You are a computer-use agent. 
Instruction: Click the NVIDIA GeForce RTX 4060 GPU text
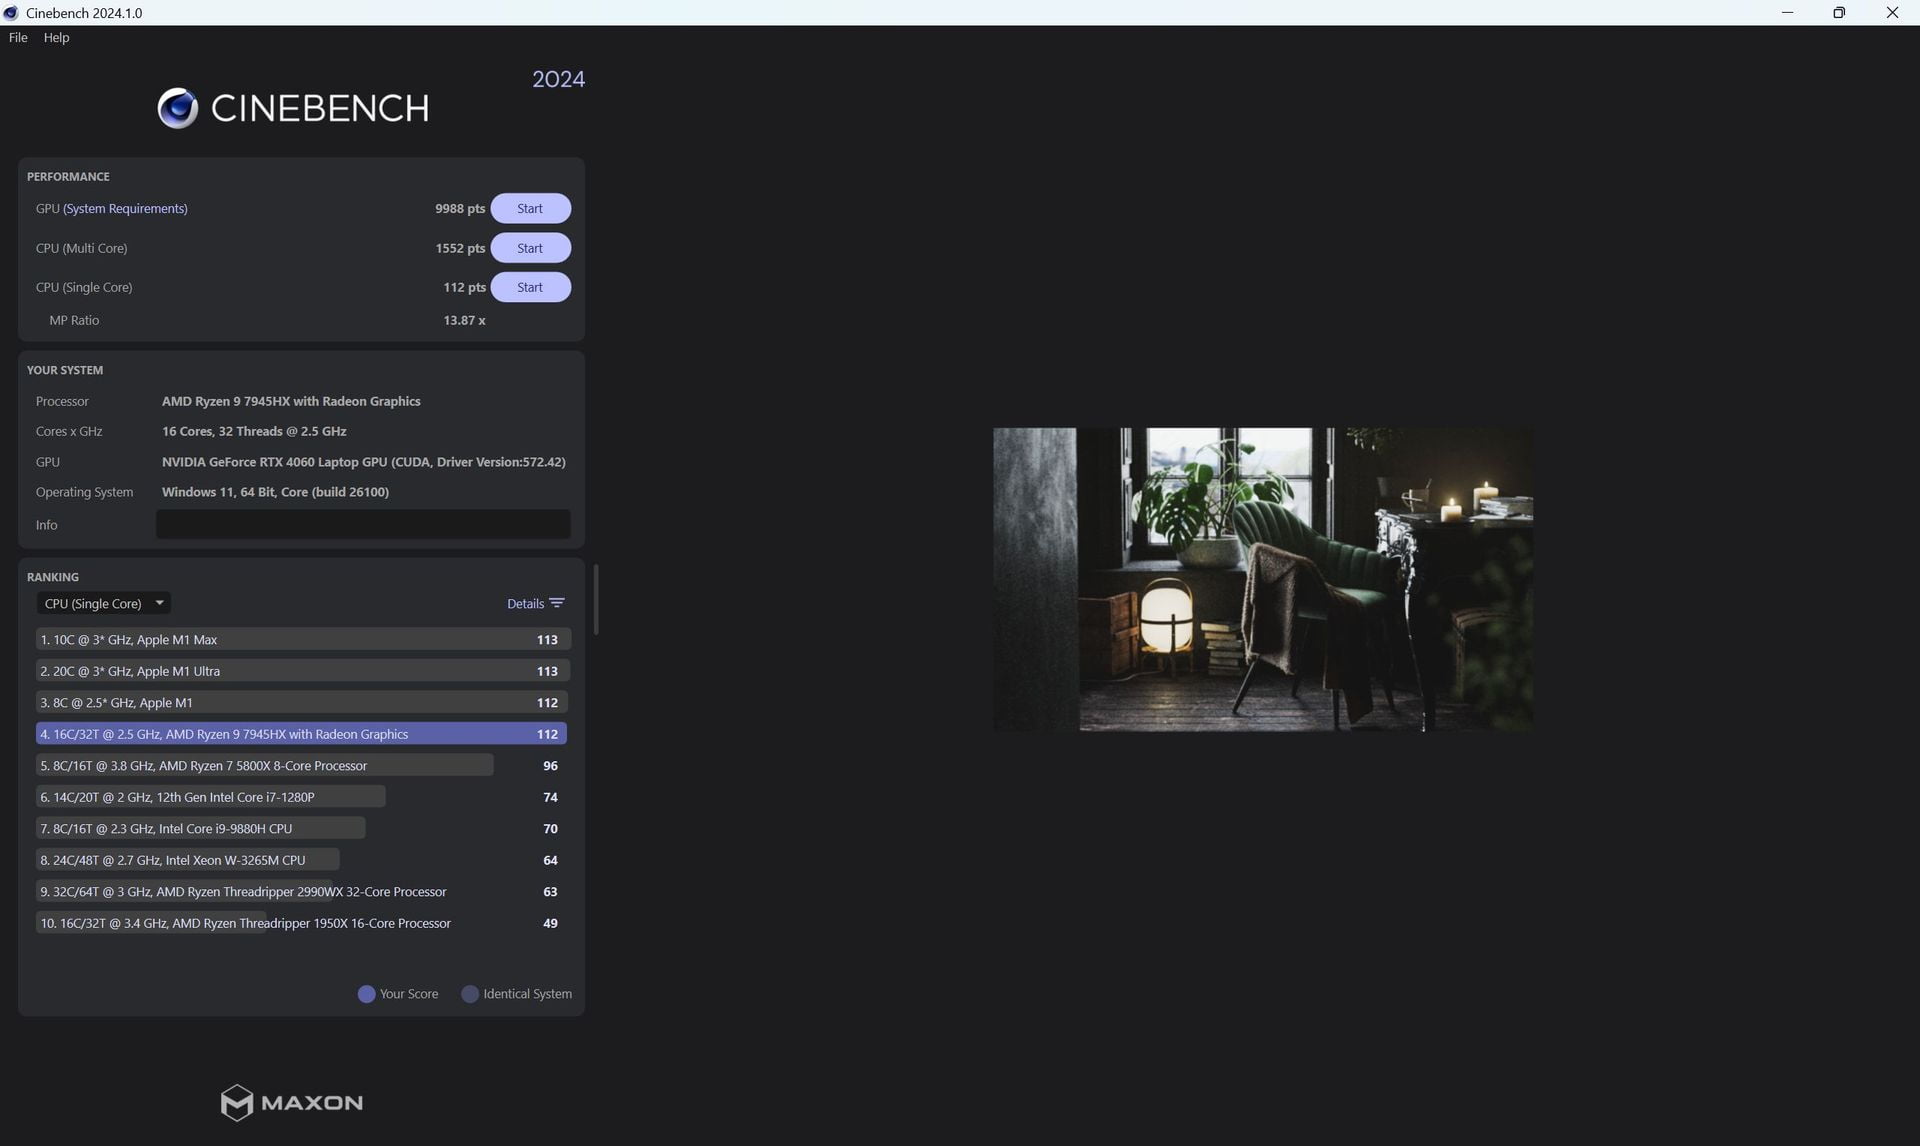[x=364, y=462]
